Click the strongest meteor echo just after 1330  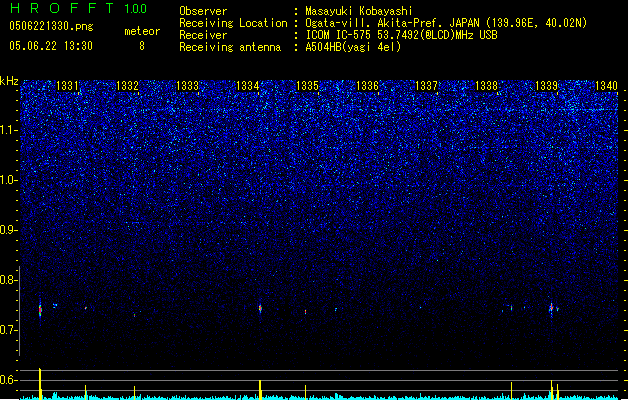click(x=40, y=309)
